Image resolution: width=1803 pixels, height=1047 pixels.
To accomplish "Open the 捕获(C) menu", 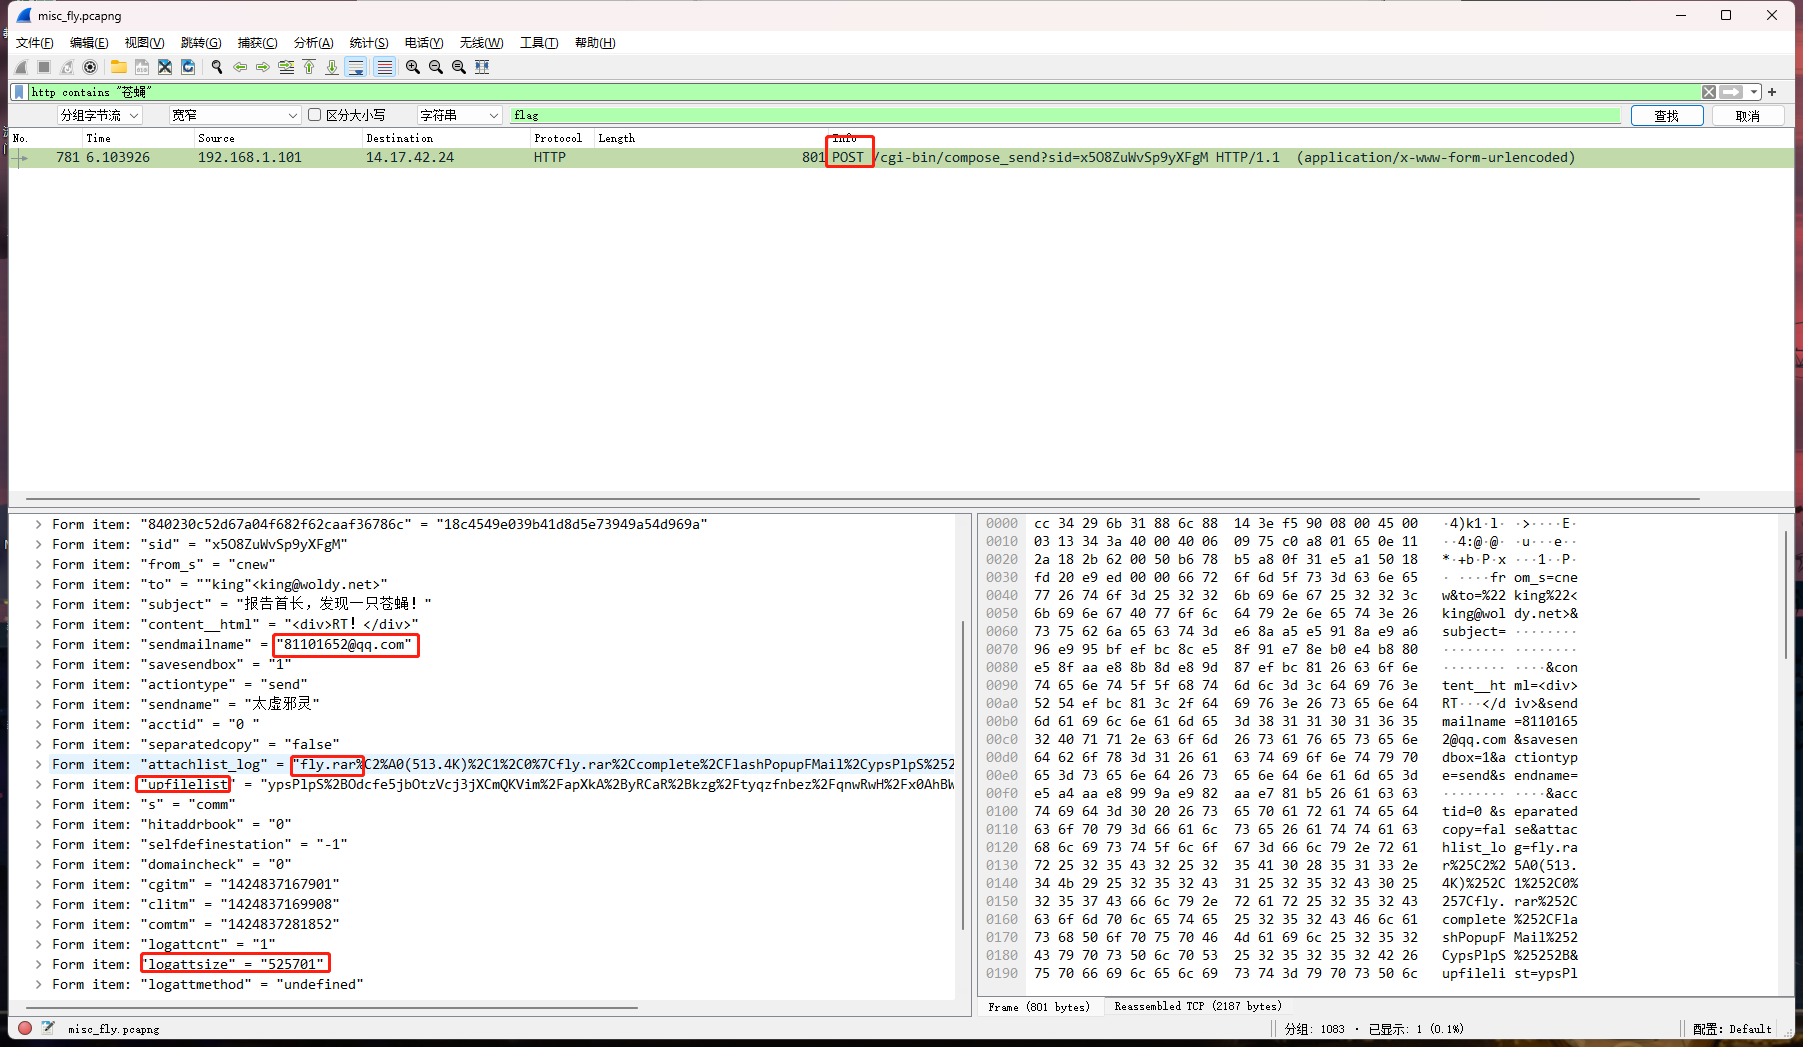I will [x=257, y=42].
